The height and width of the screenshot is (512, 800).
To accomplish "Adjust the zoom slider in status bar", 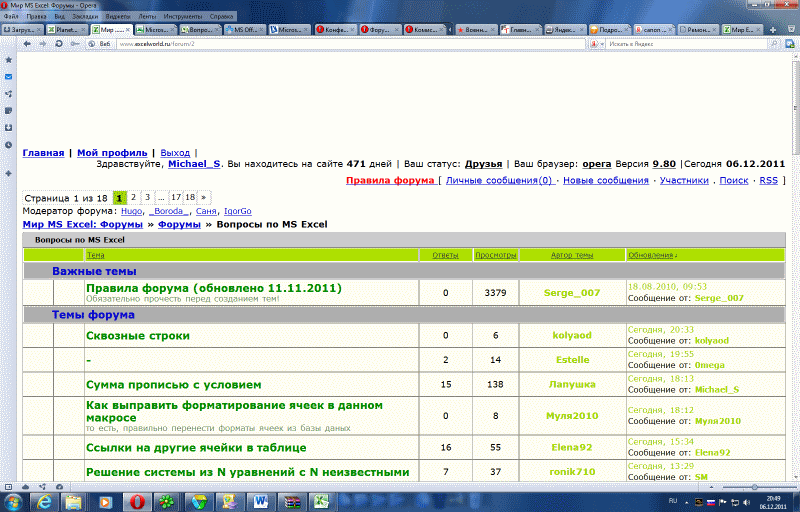I will (x=754, y=487).
